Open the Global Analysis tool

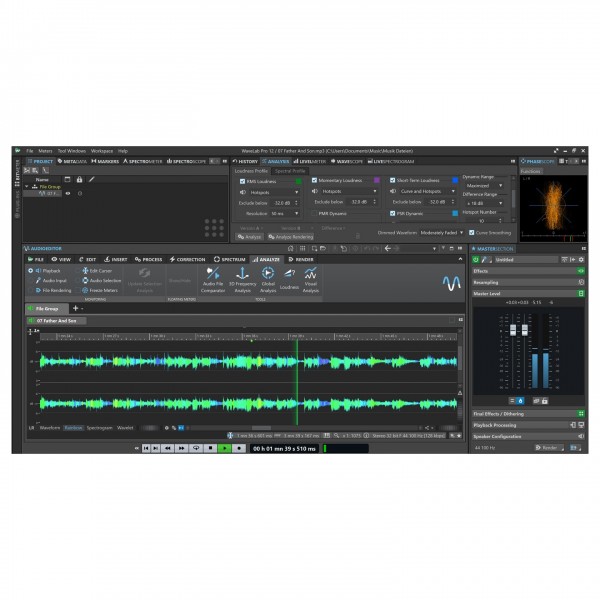point(268,280)
